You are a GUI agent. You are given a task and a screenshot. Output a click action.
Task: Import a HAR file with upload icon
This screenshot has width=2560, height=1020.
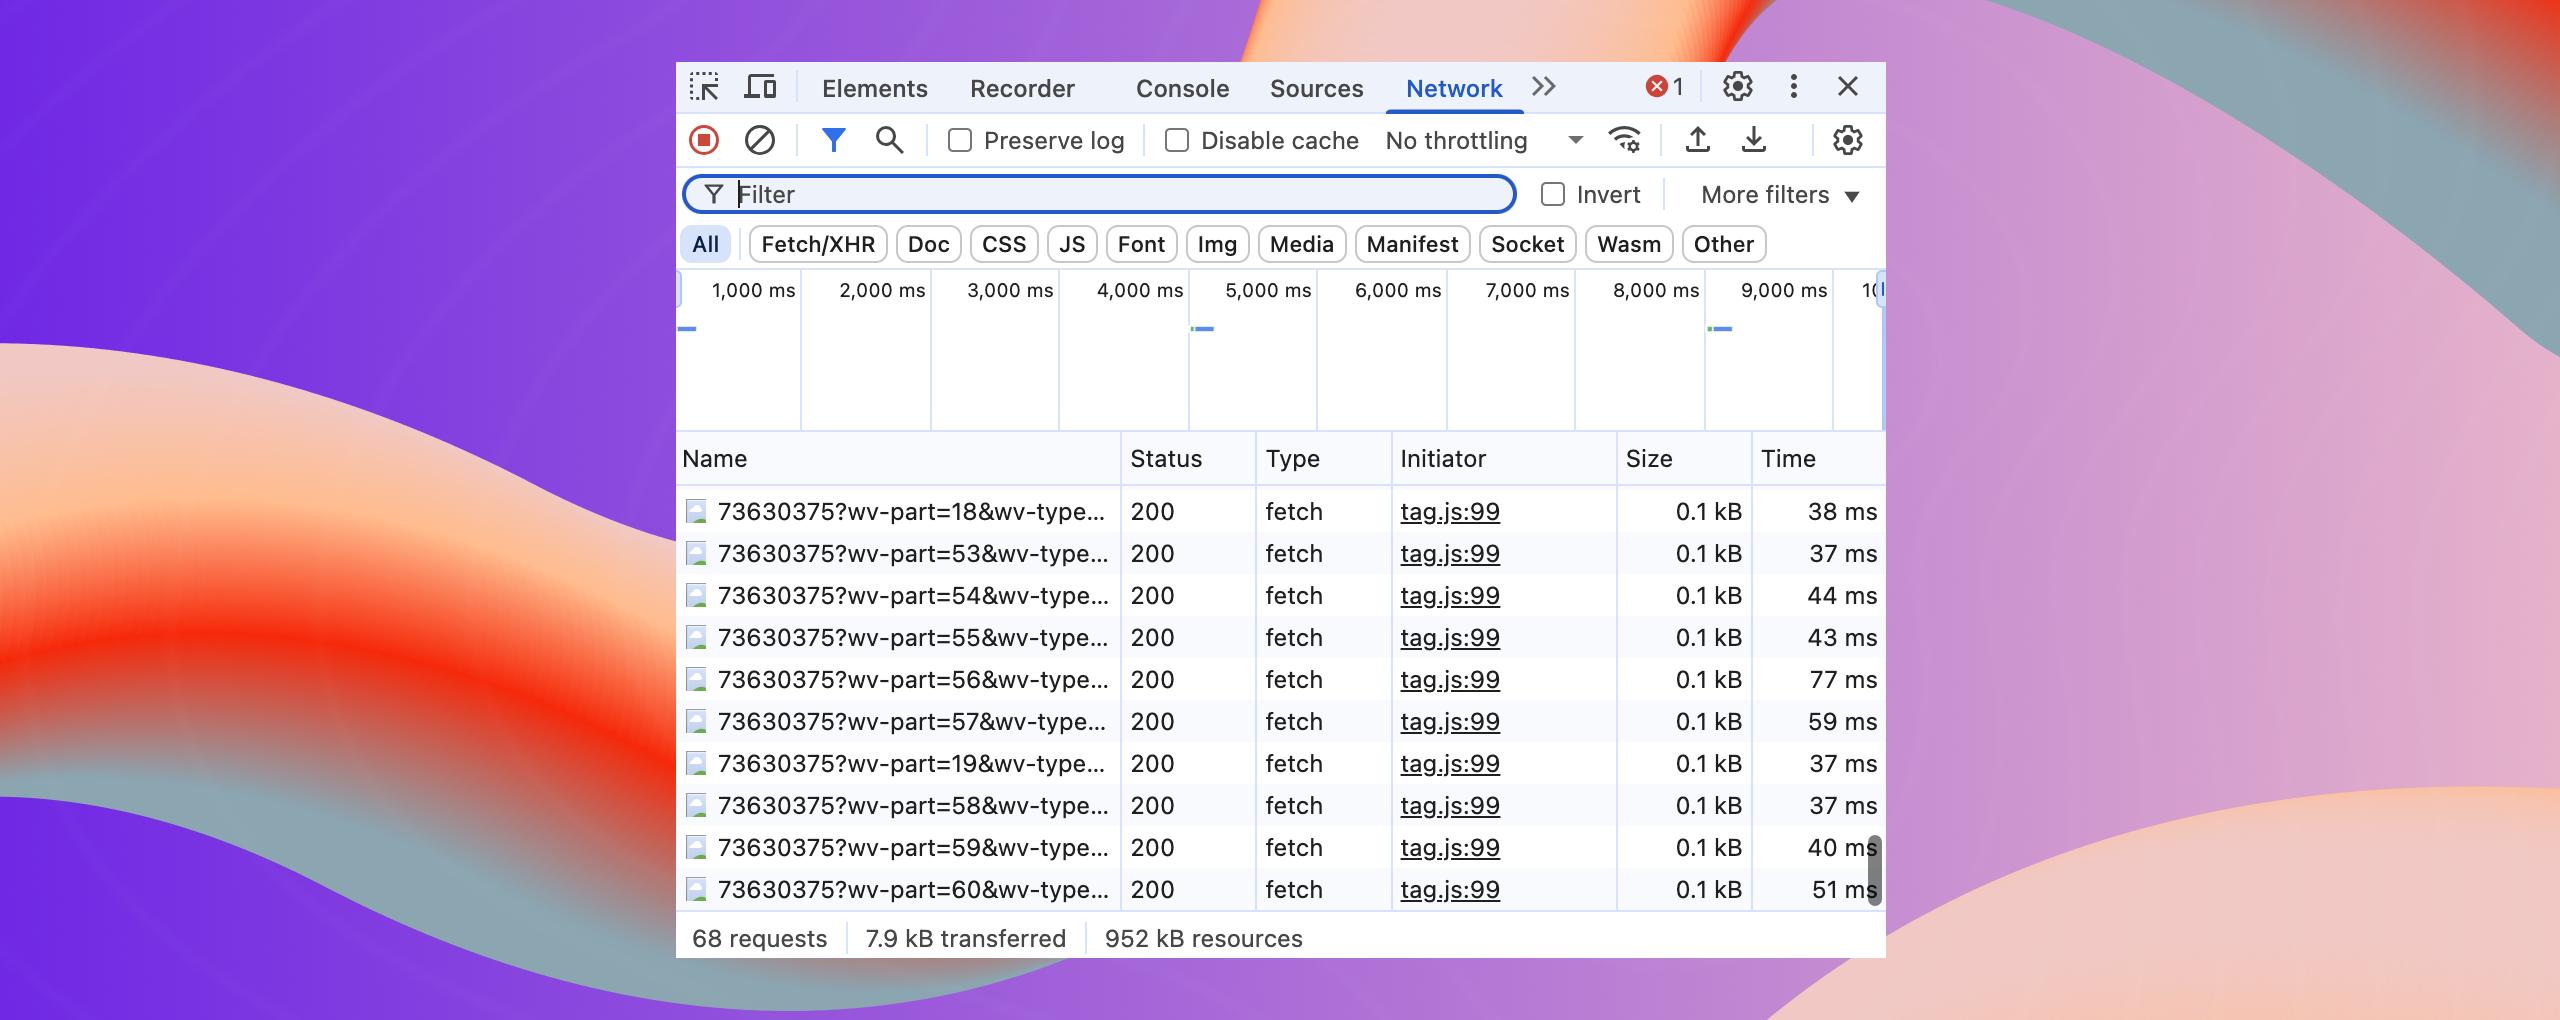coord(1697,141)
